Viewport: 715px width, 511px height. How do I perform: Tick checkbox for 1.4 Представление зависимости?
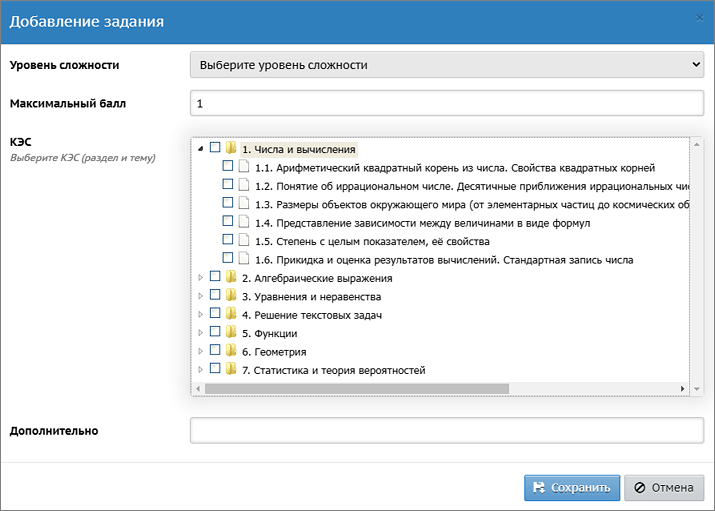(x=227, y=222)
